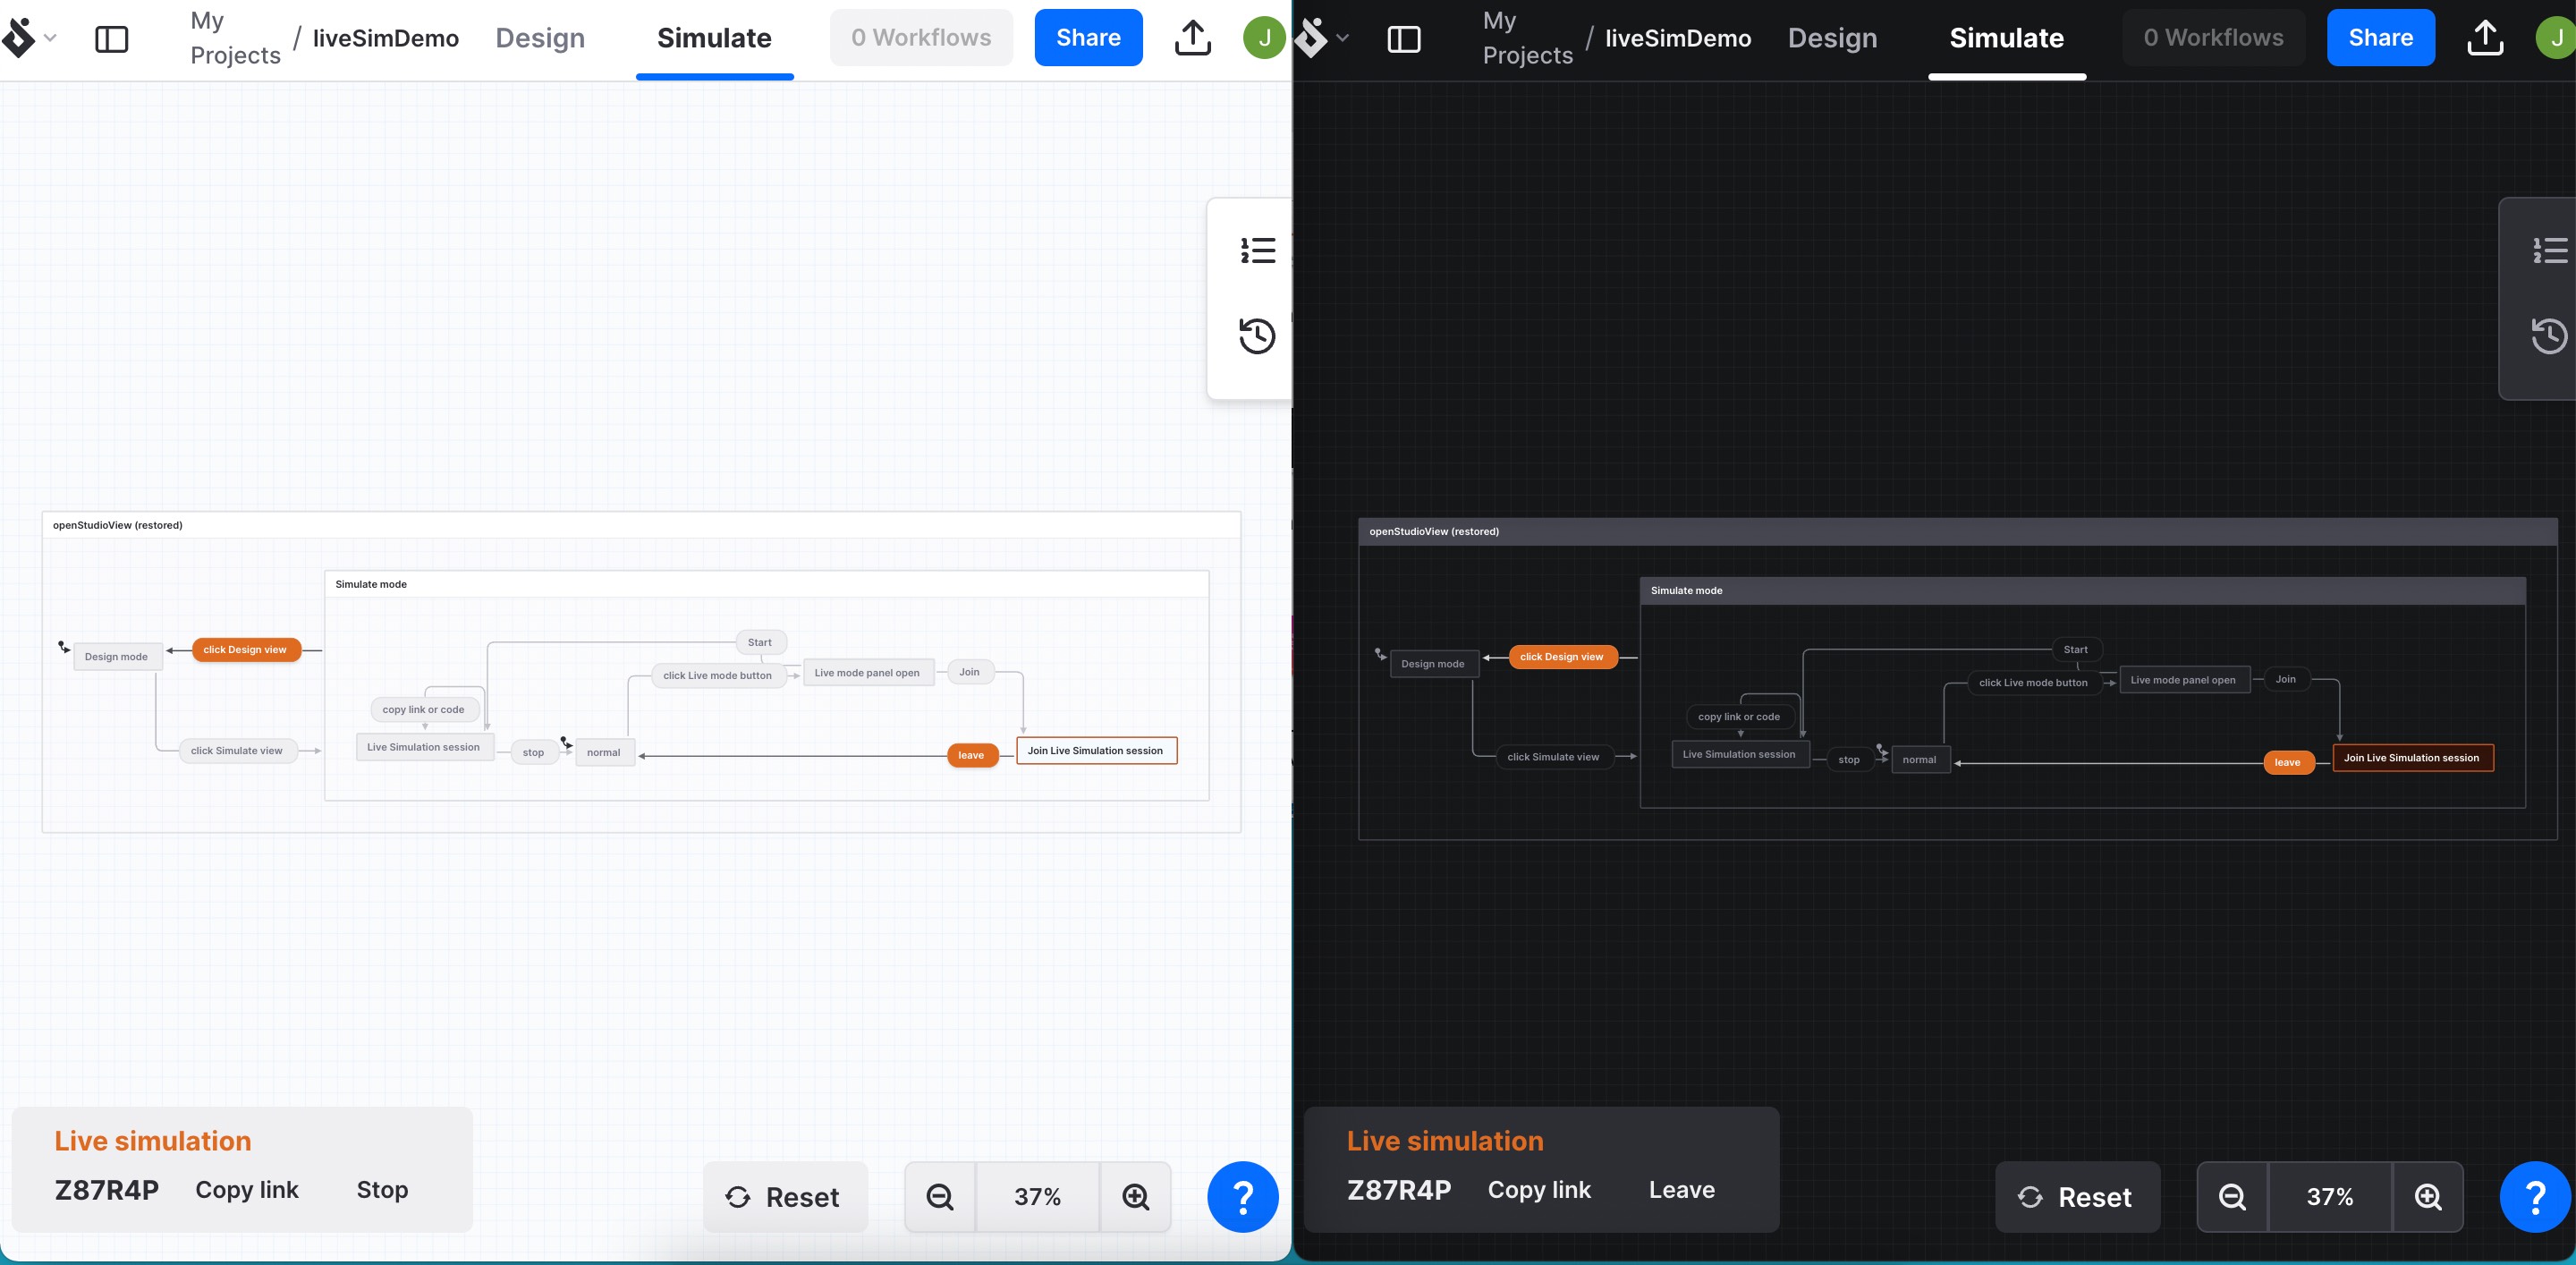Click 37% zoom level in light window
2576x1265 pixels.
click(x=1037, y=1196)
